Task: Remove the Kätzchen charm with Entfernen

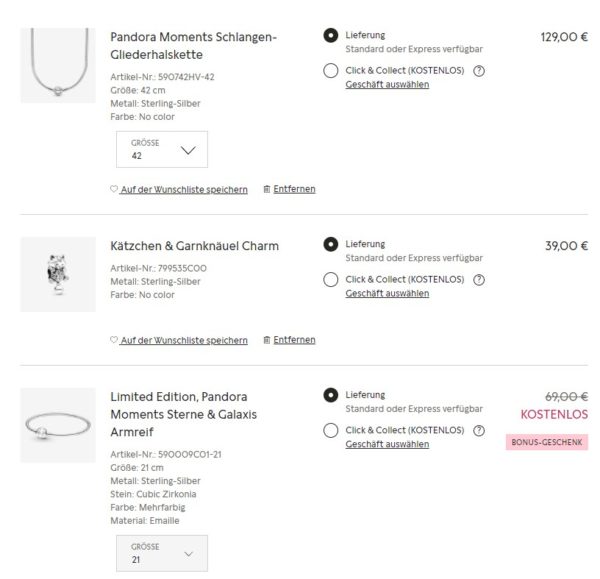Action: [294, 339]
